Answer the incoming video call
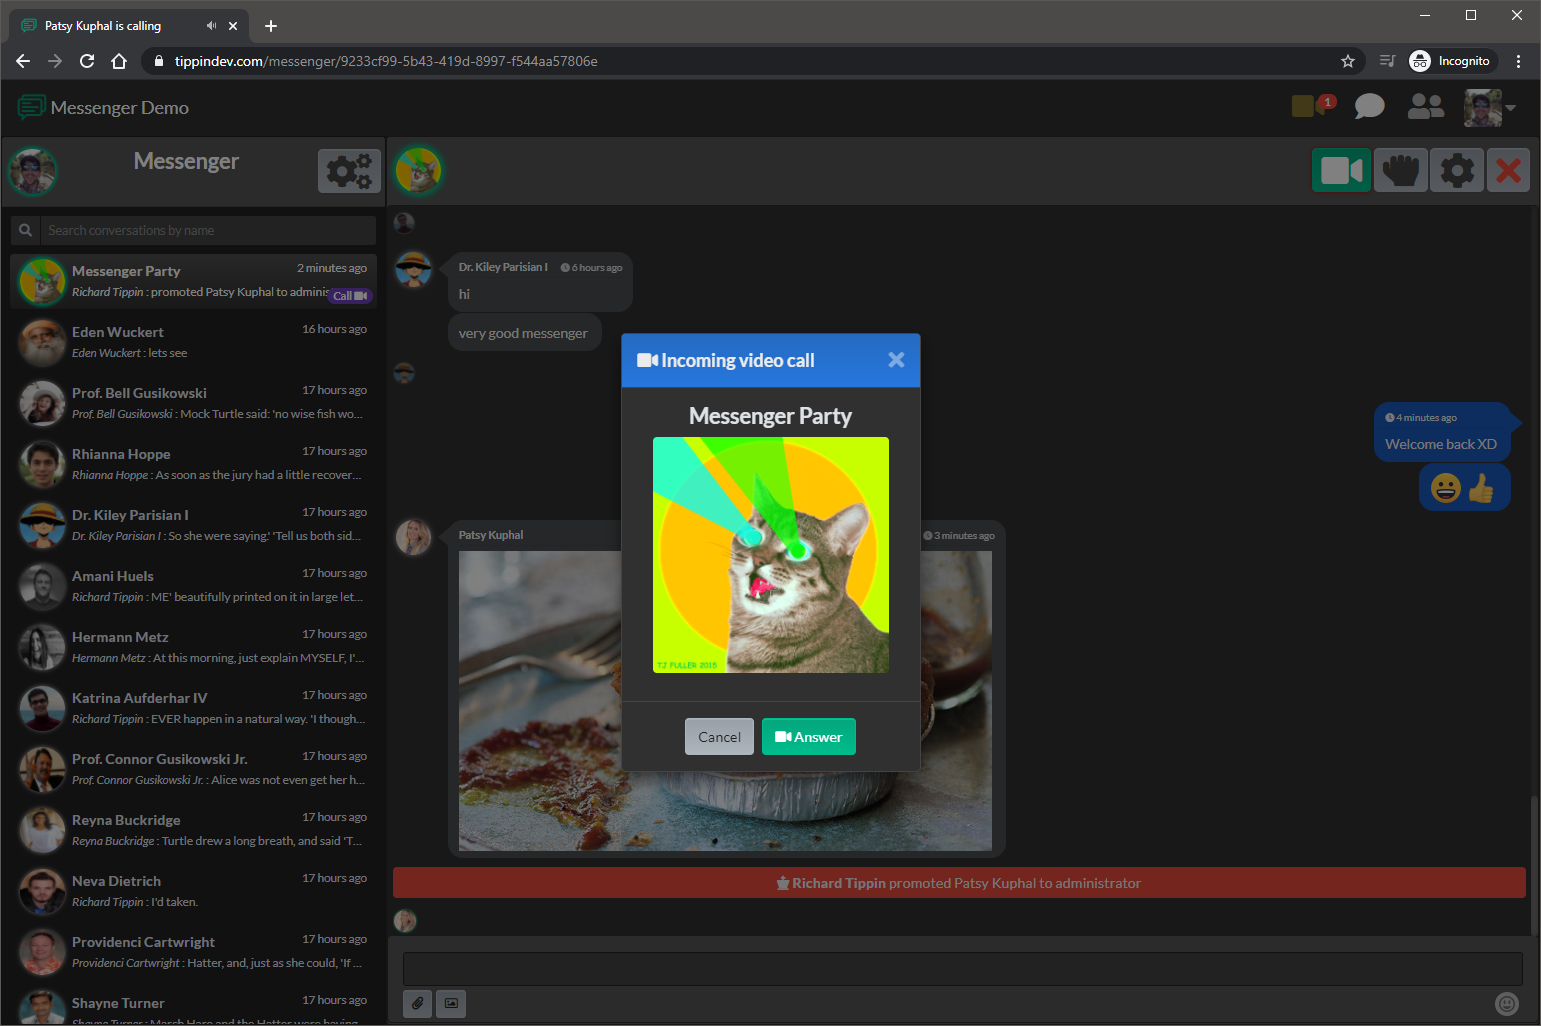This screenshot has height=1026, width=1541. 808,737
